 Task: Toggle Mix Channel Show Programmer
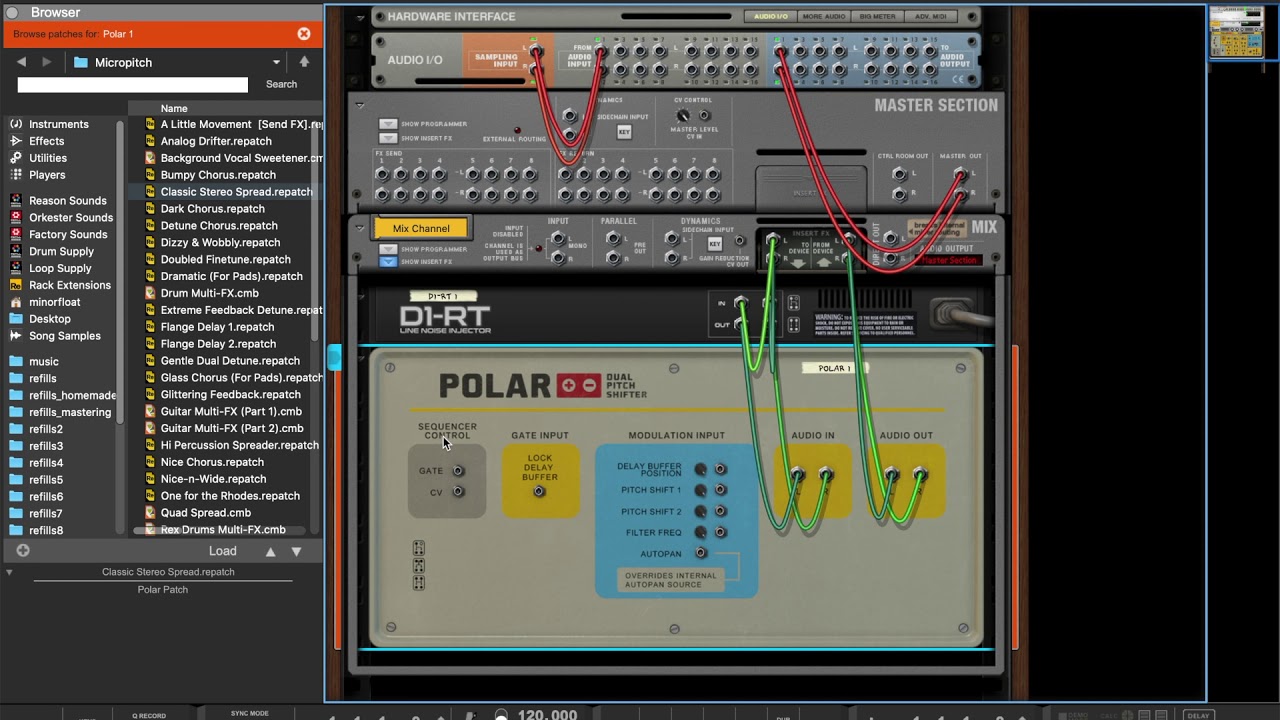pyautogui.click(x=388, y=249)
